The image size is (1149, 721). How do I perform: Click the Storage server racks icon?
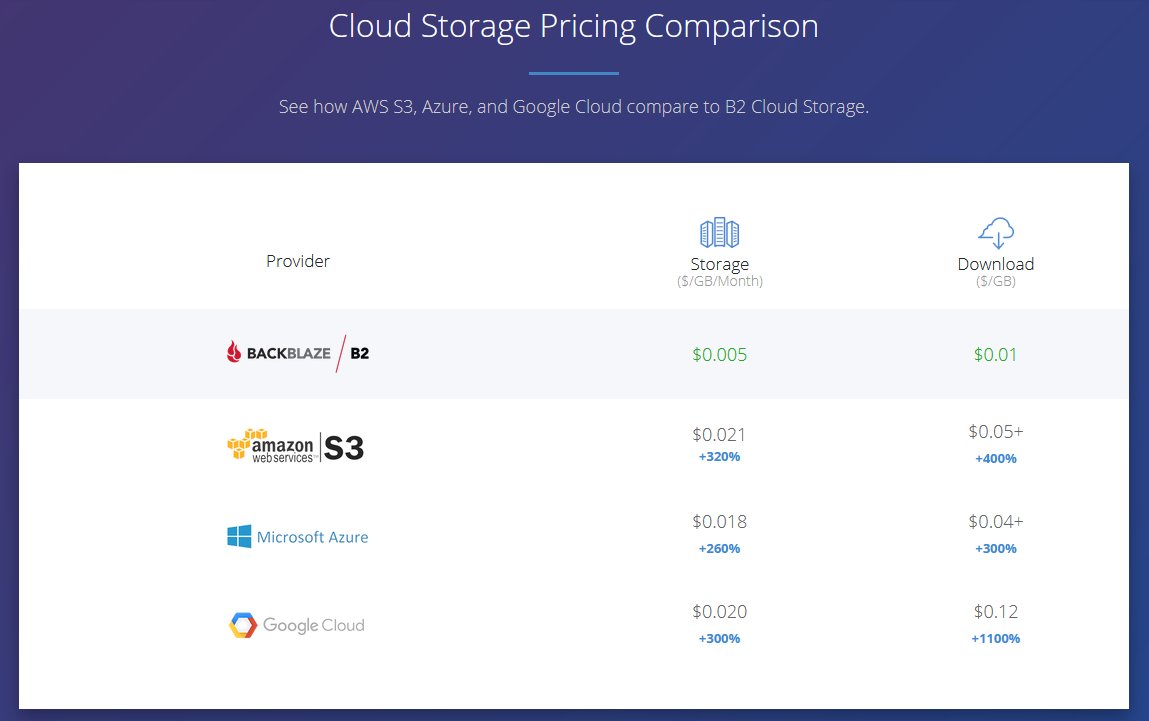point(719,233)
